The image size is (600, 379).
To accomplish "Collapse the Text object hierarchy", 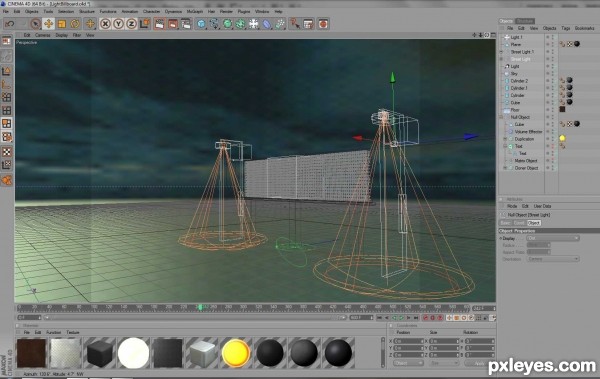I will (x=505, y=146).
